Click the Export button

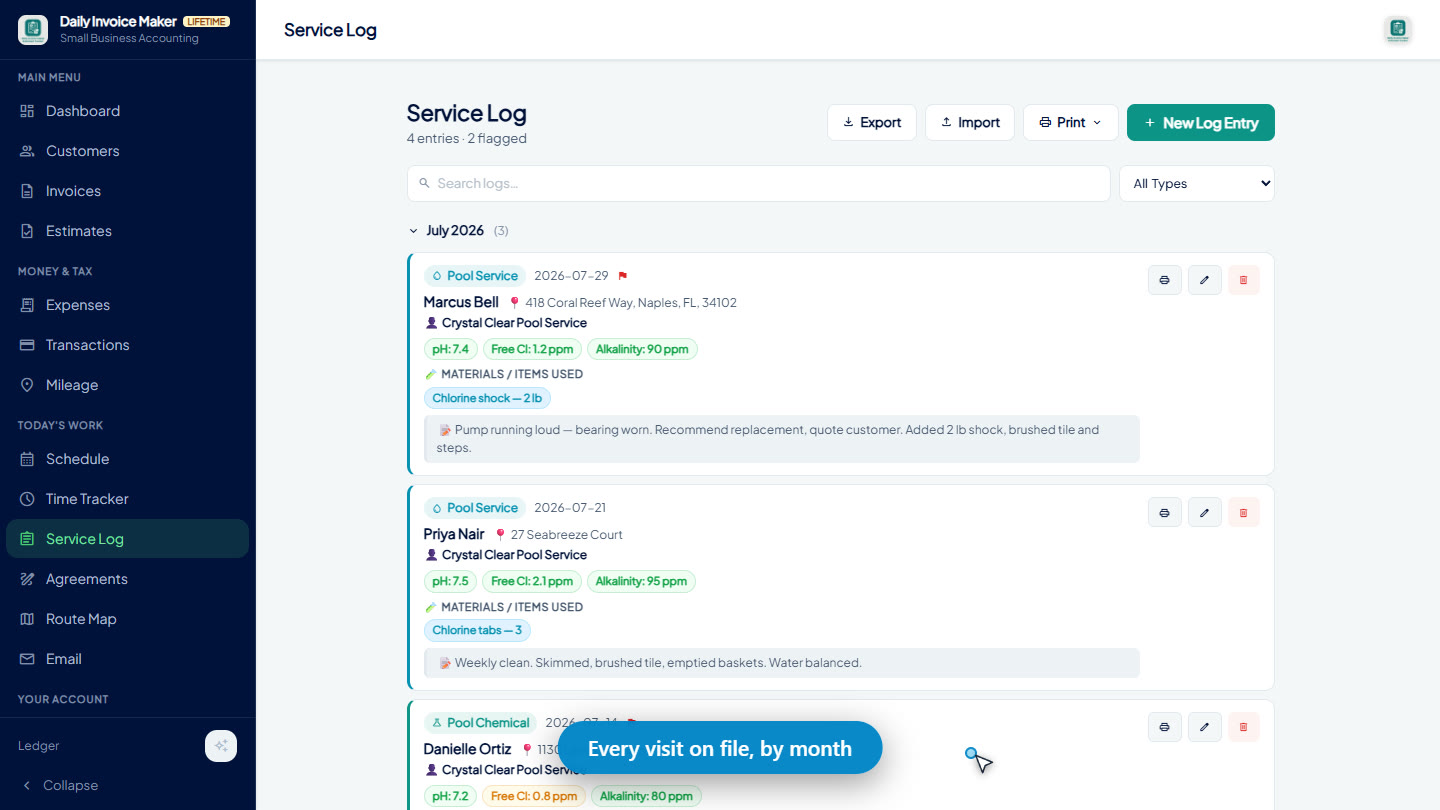[x=872, y=123]
